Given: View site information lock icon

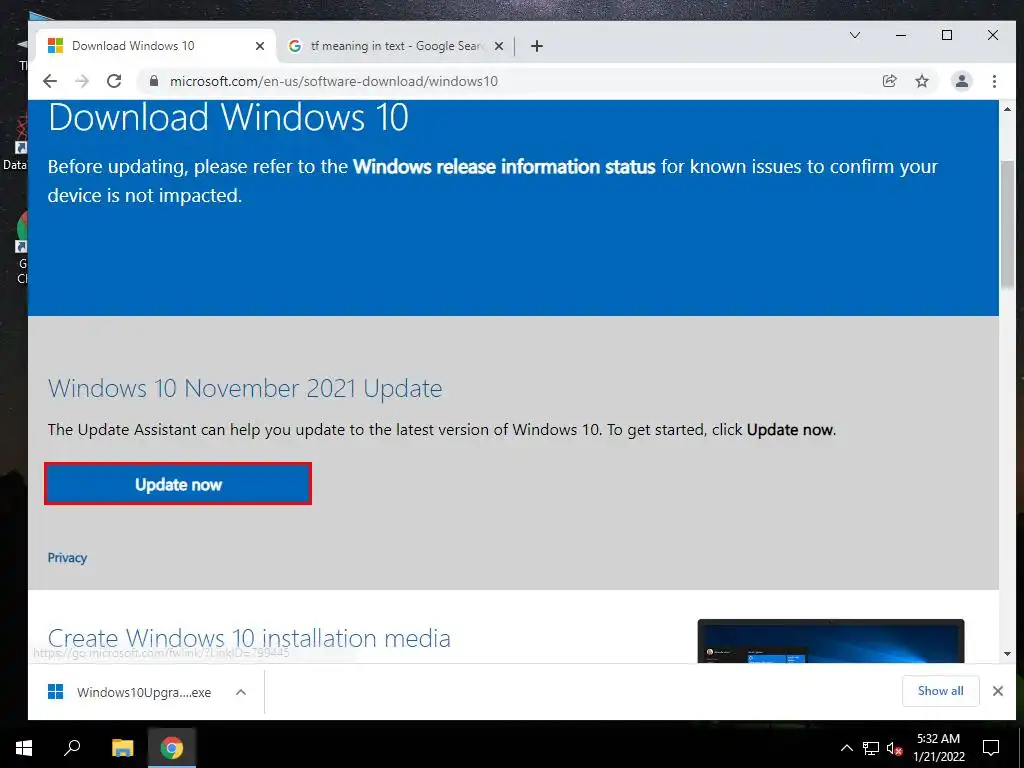Looking at the screenshot, I should click(x=154, y=81).
